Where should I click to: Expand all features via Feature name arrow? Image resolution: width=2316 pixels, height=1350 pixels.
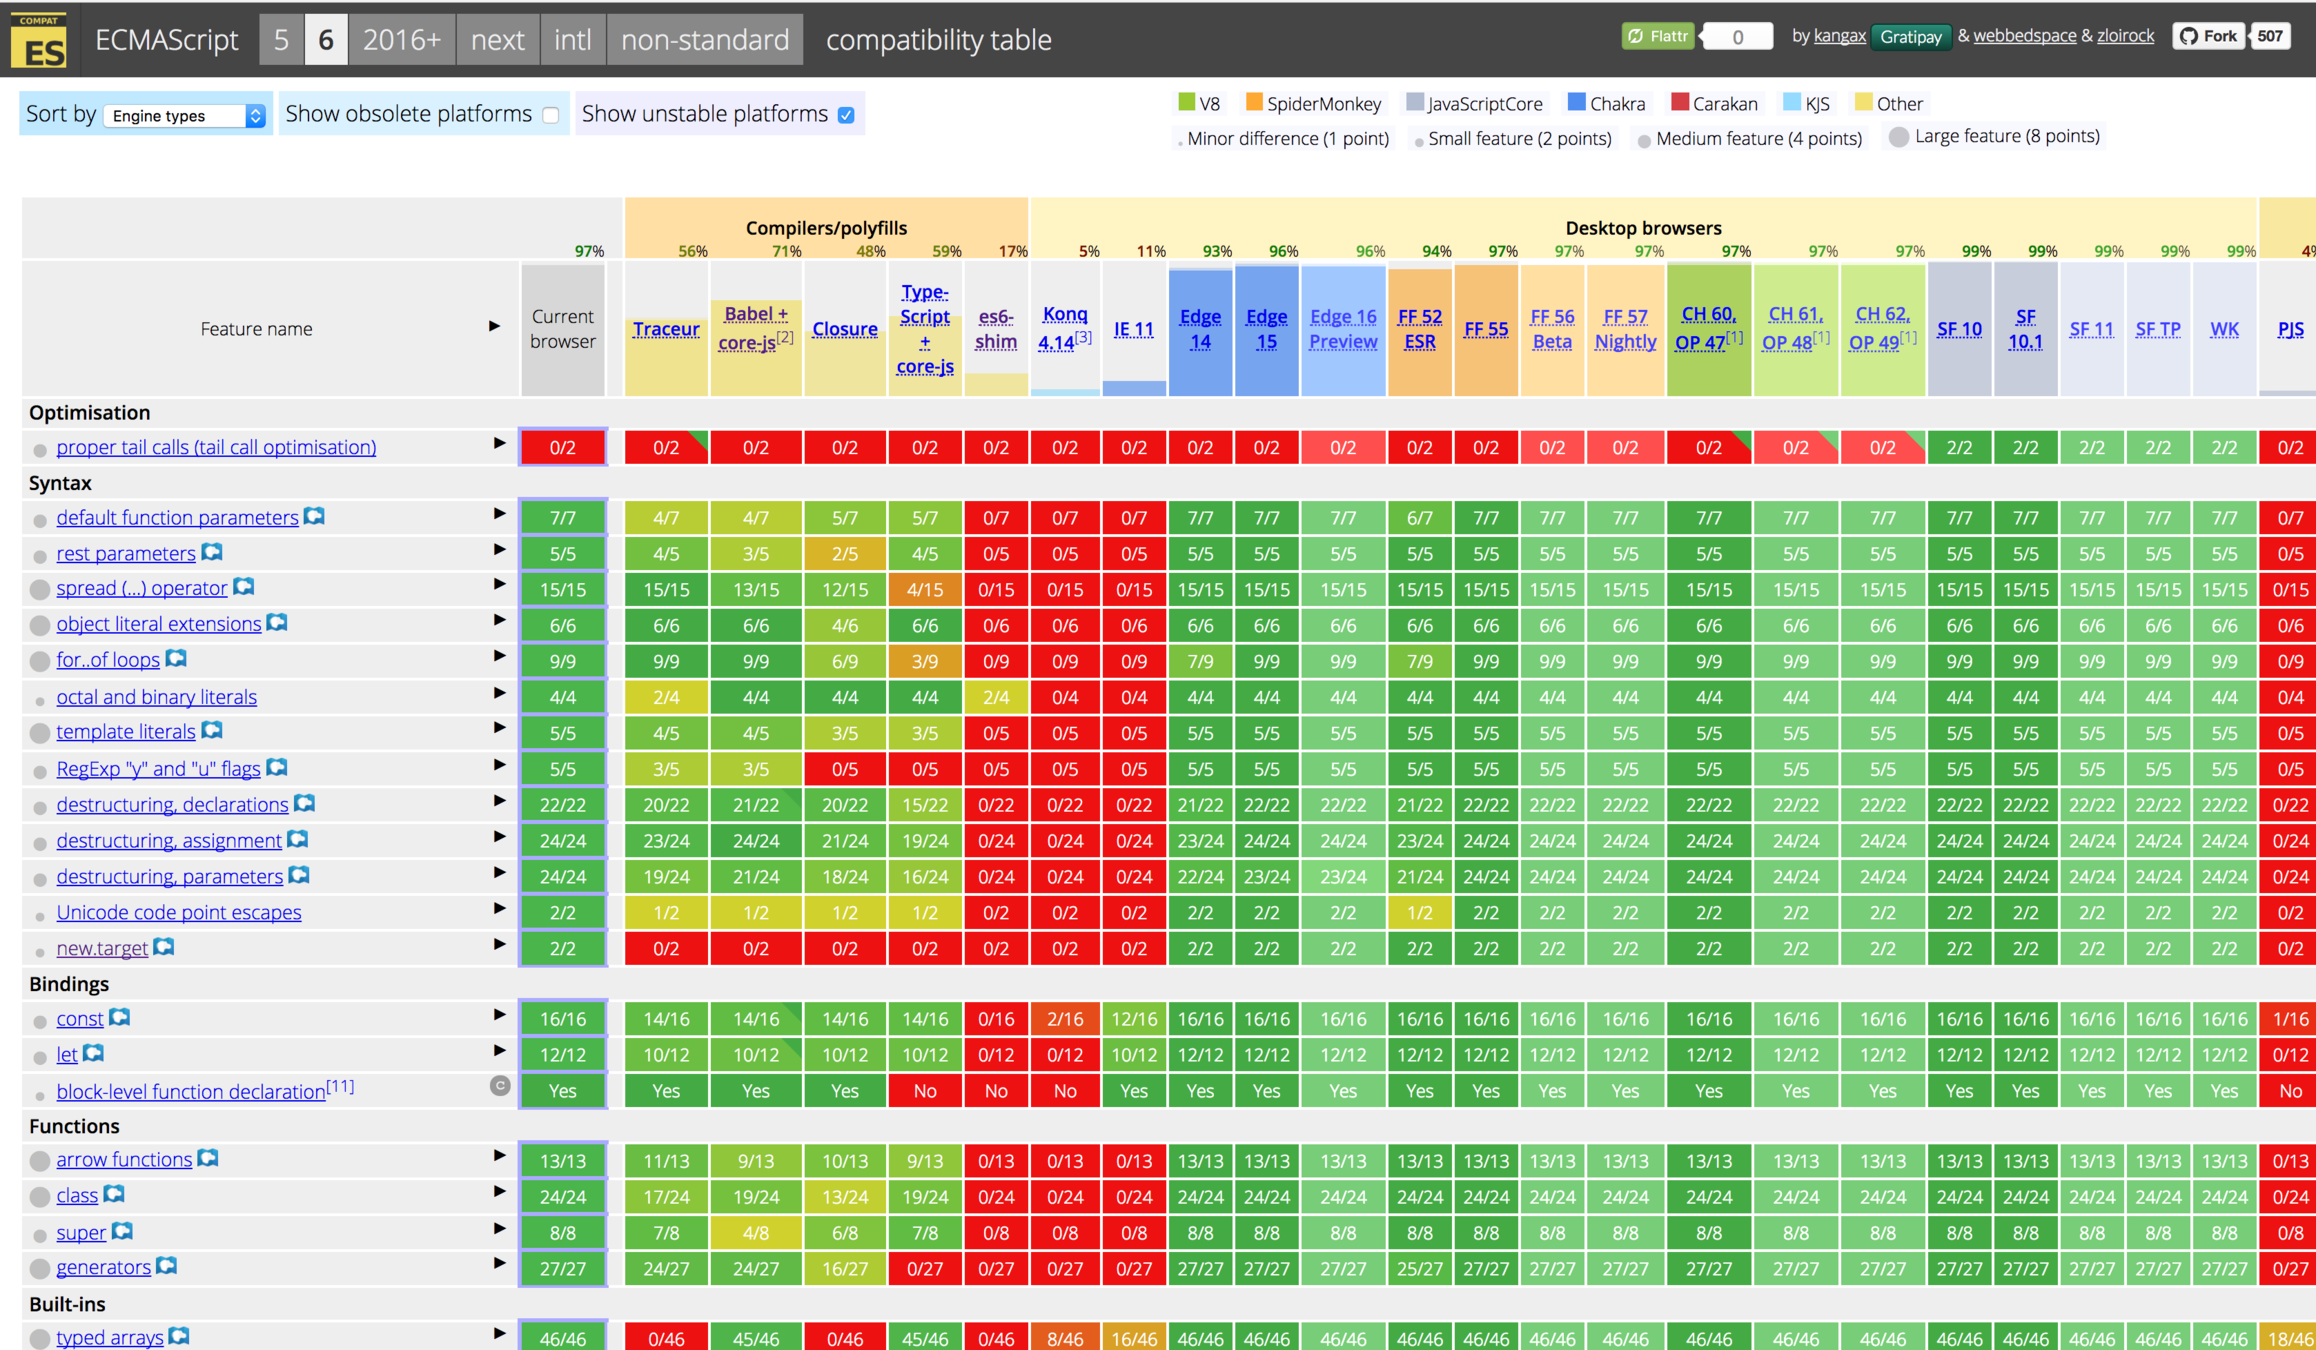click(494, 326)
